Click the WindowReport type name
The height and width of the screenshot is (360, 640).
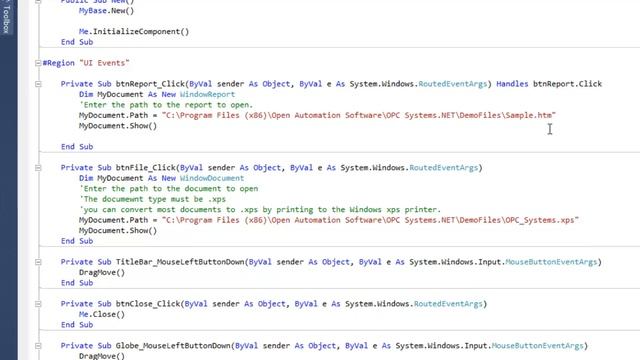click(x=207, y=94)
